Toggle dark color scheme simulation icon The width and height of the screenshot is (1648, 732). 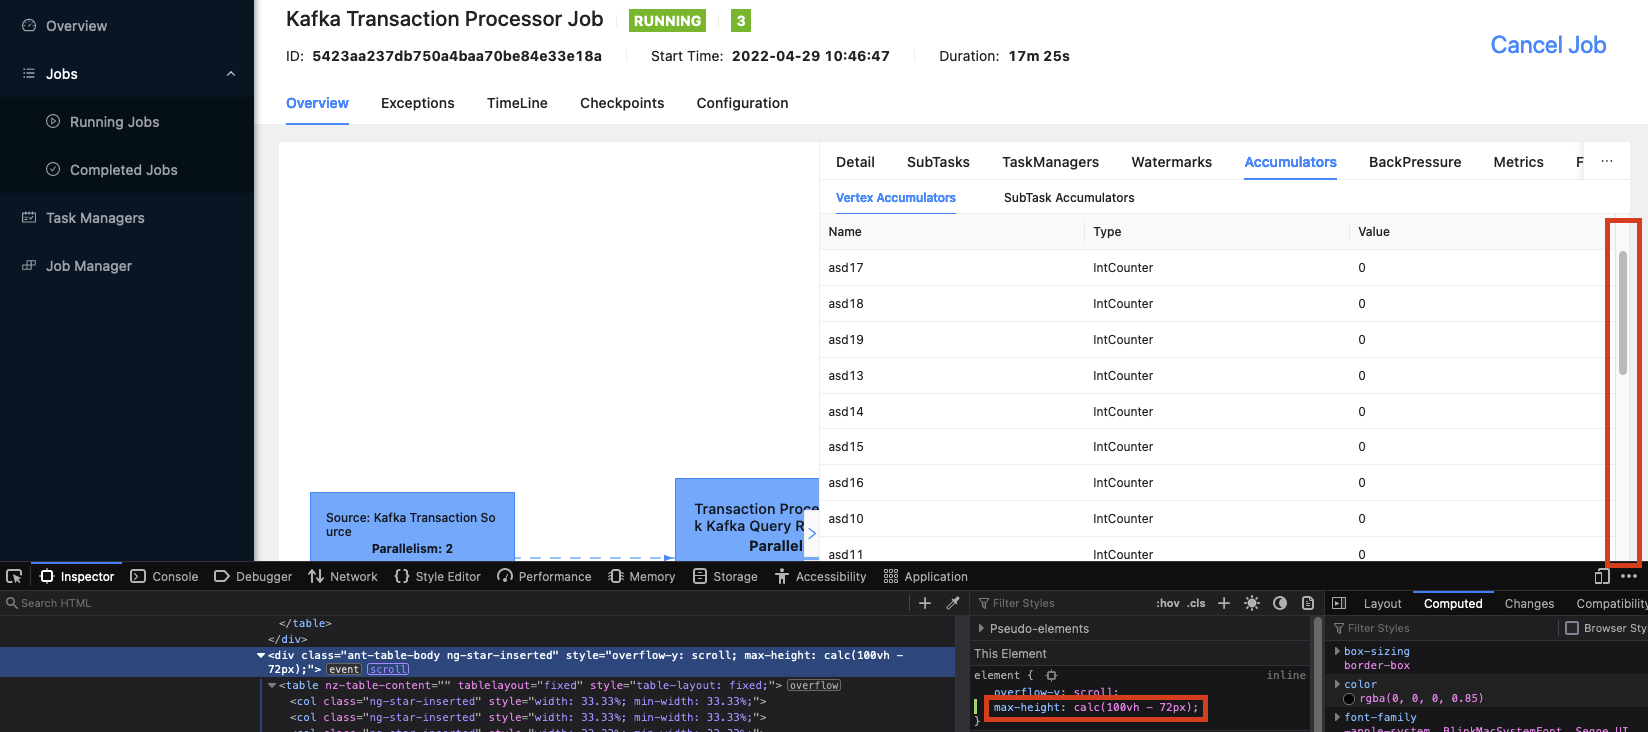point(1280,603)
